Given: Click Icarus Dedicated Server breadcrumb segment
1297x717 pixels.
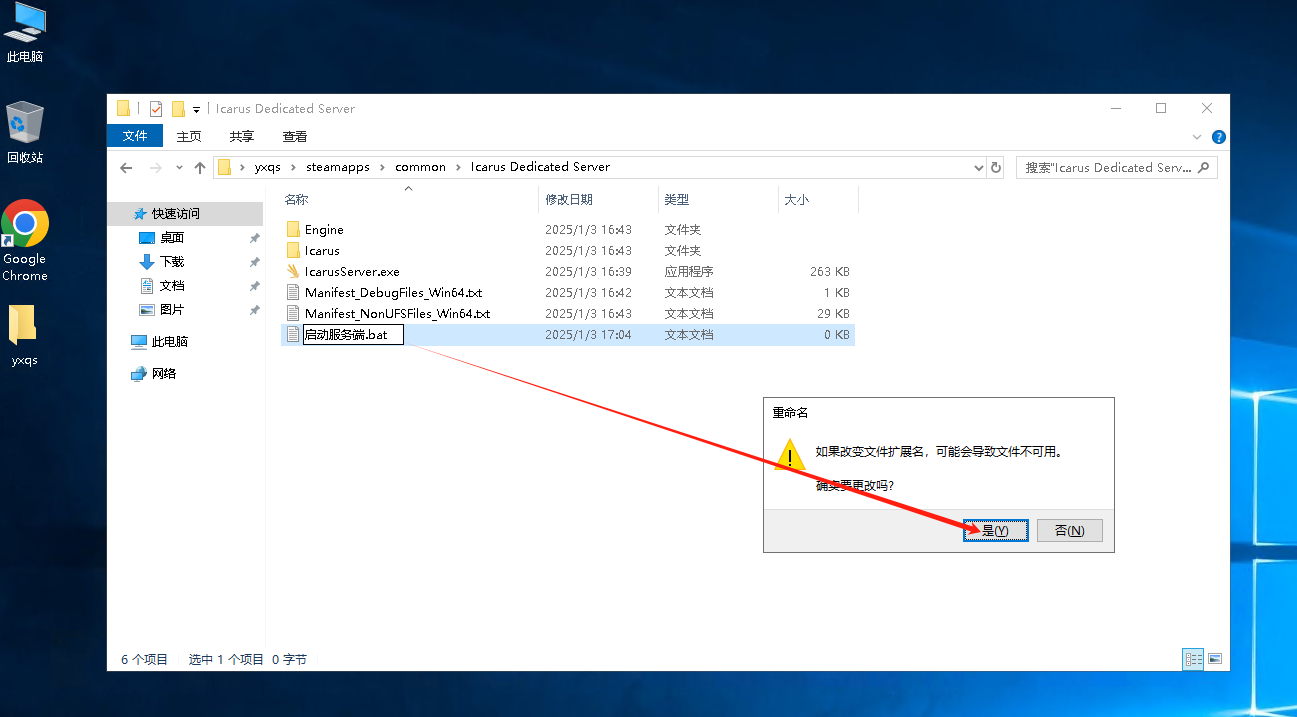Looking at the screenshot, I should tap(540, 167).
